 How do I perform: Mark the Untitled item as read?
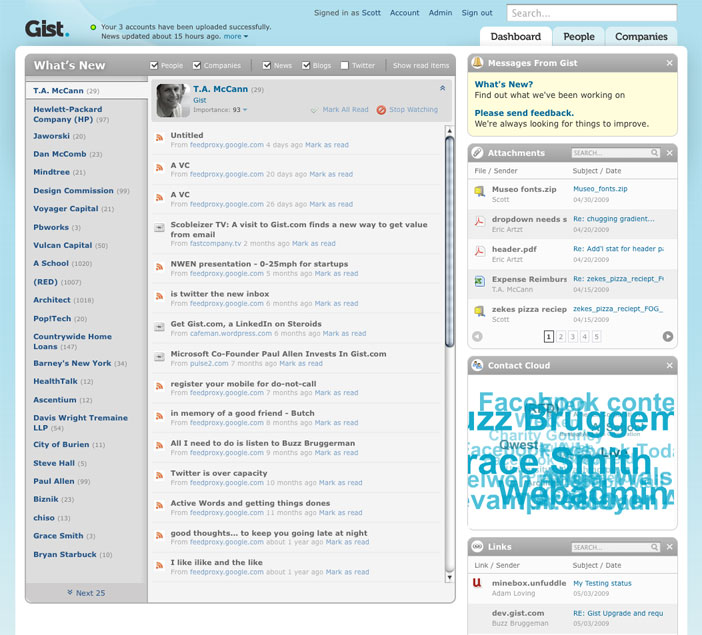(326, 145)
